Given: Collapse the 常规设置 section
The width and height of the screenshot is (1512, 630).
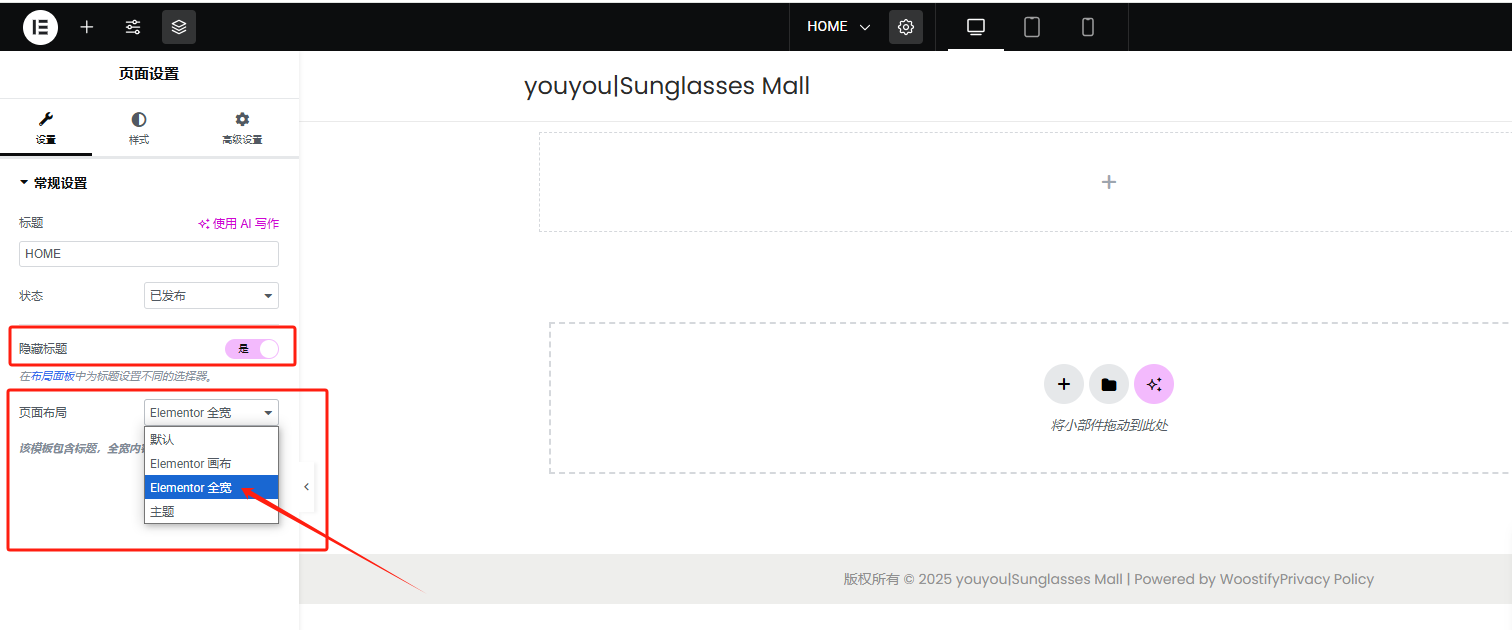Looking at the screenshot, I should pos(54,183).
